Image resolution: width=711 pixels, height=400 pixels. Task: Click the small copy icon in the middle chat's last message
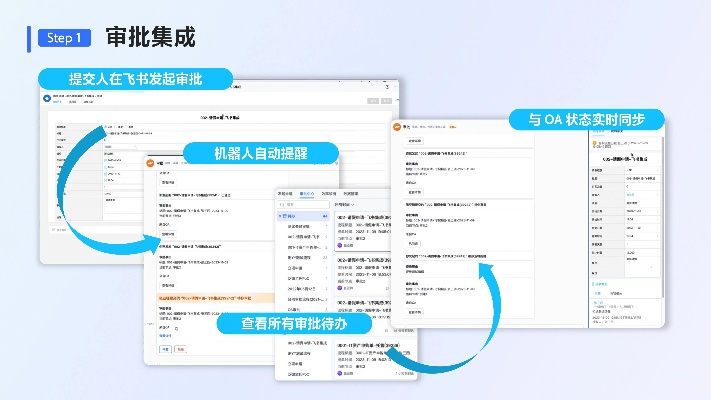(176, 328)
